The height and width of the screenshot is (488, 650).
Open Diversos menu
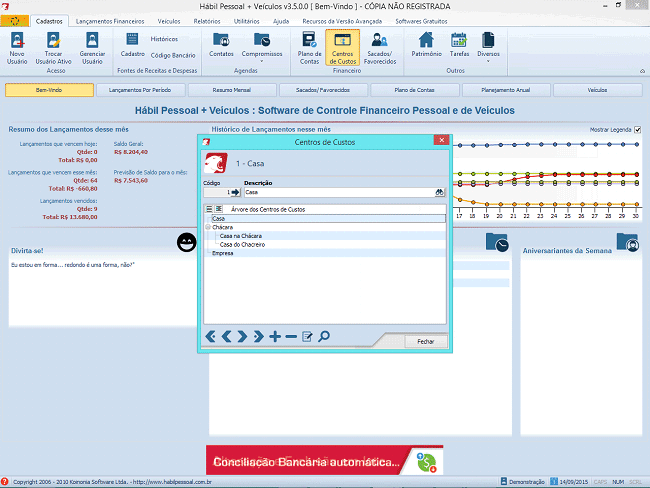[x=488, y=45]
